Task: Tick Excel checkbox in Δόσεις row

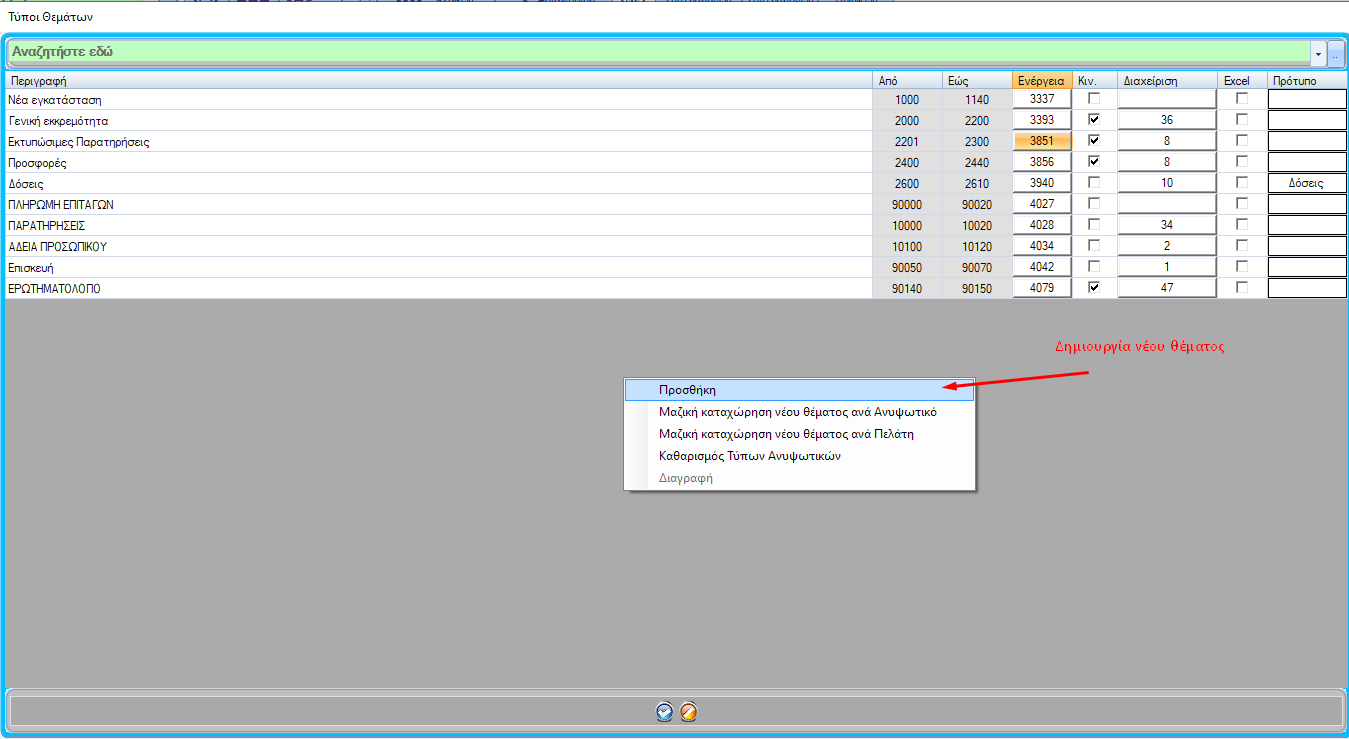Action: tap(1242, 183)
